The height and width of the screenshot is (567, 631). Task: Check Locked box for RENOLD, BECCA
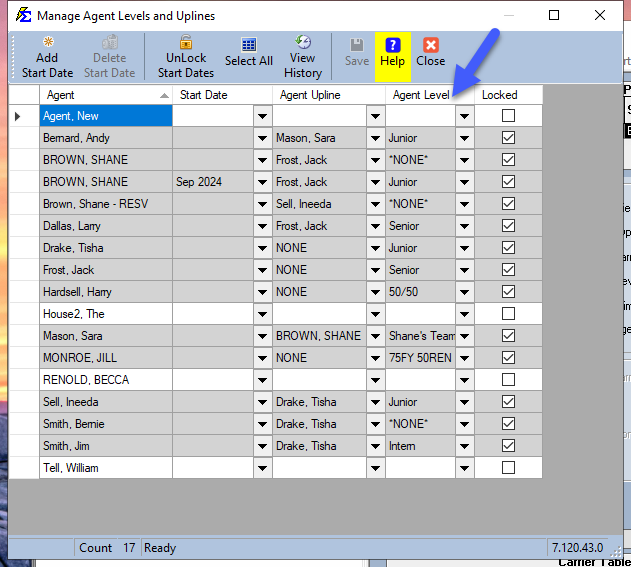(508, 379)
